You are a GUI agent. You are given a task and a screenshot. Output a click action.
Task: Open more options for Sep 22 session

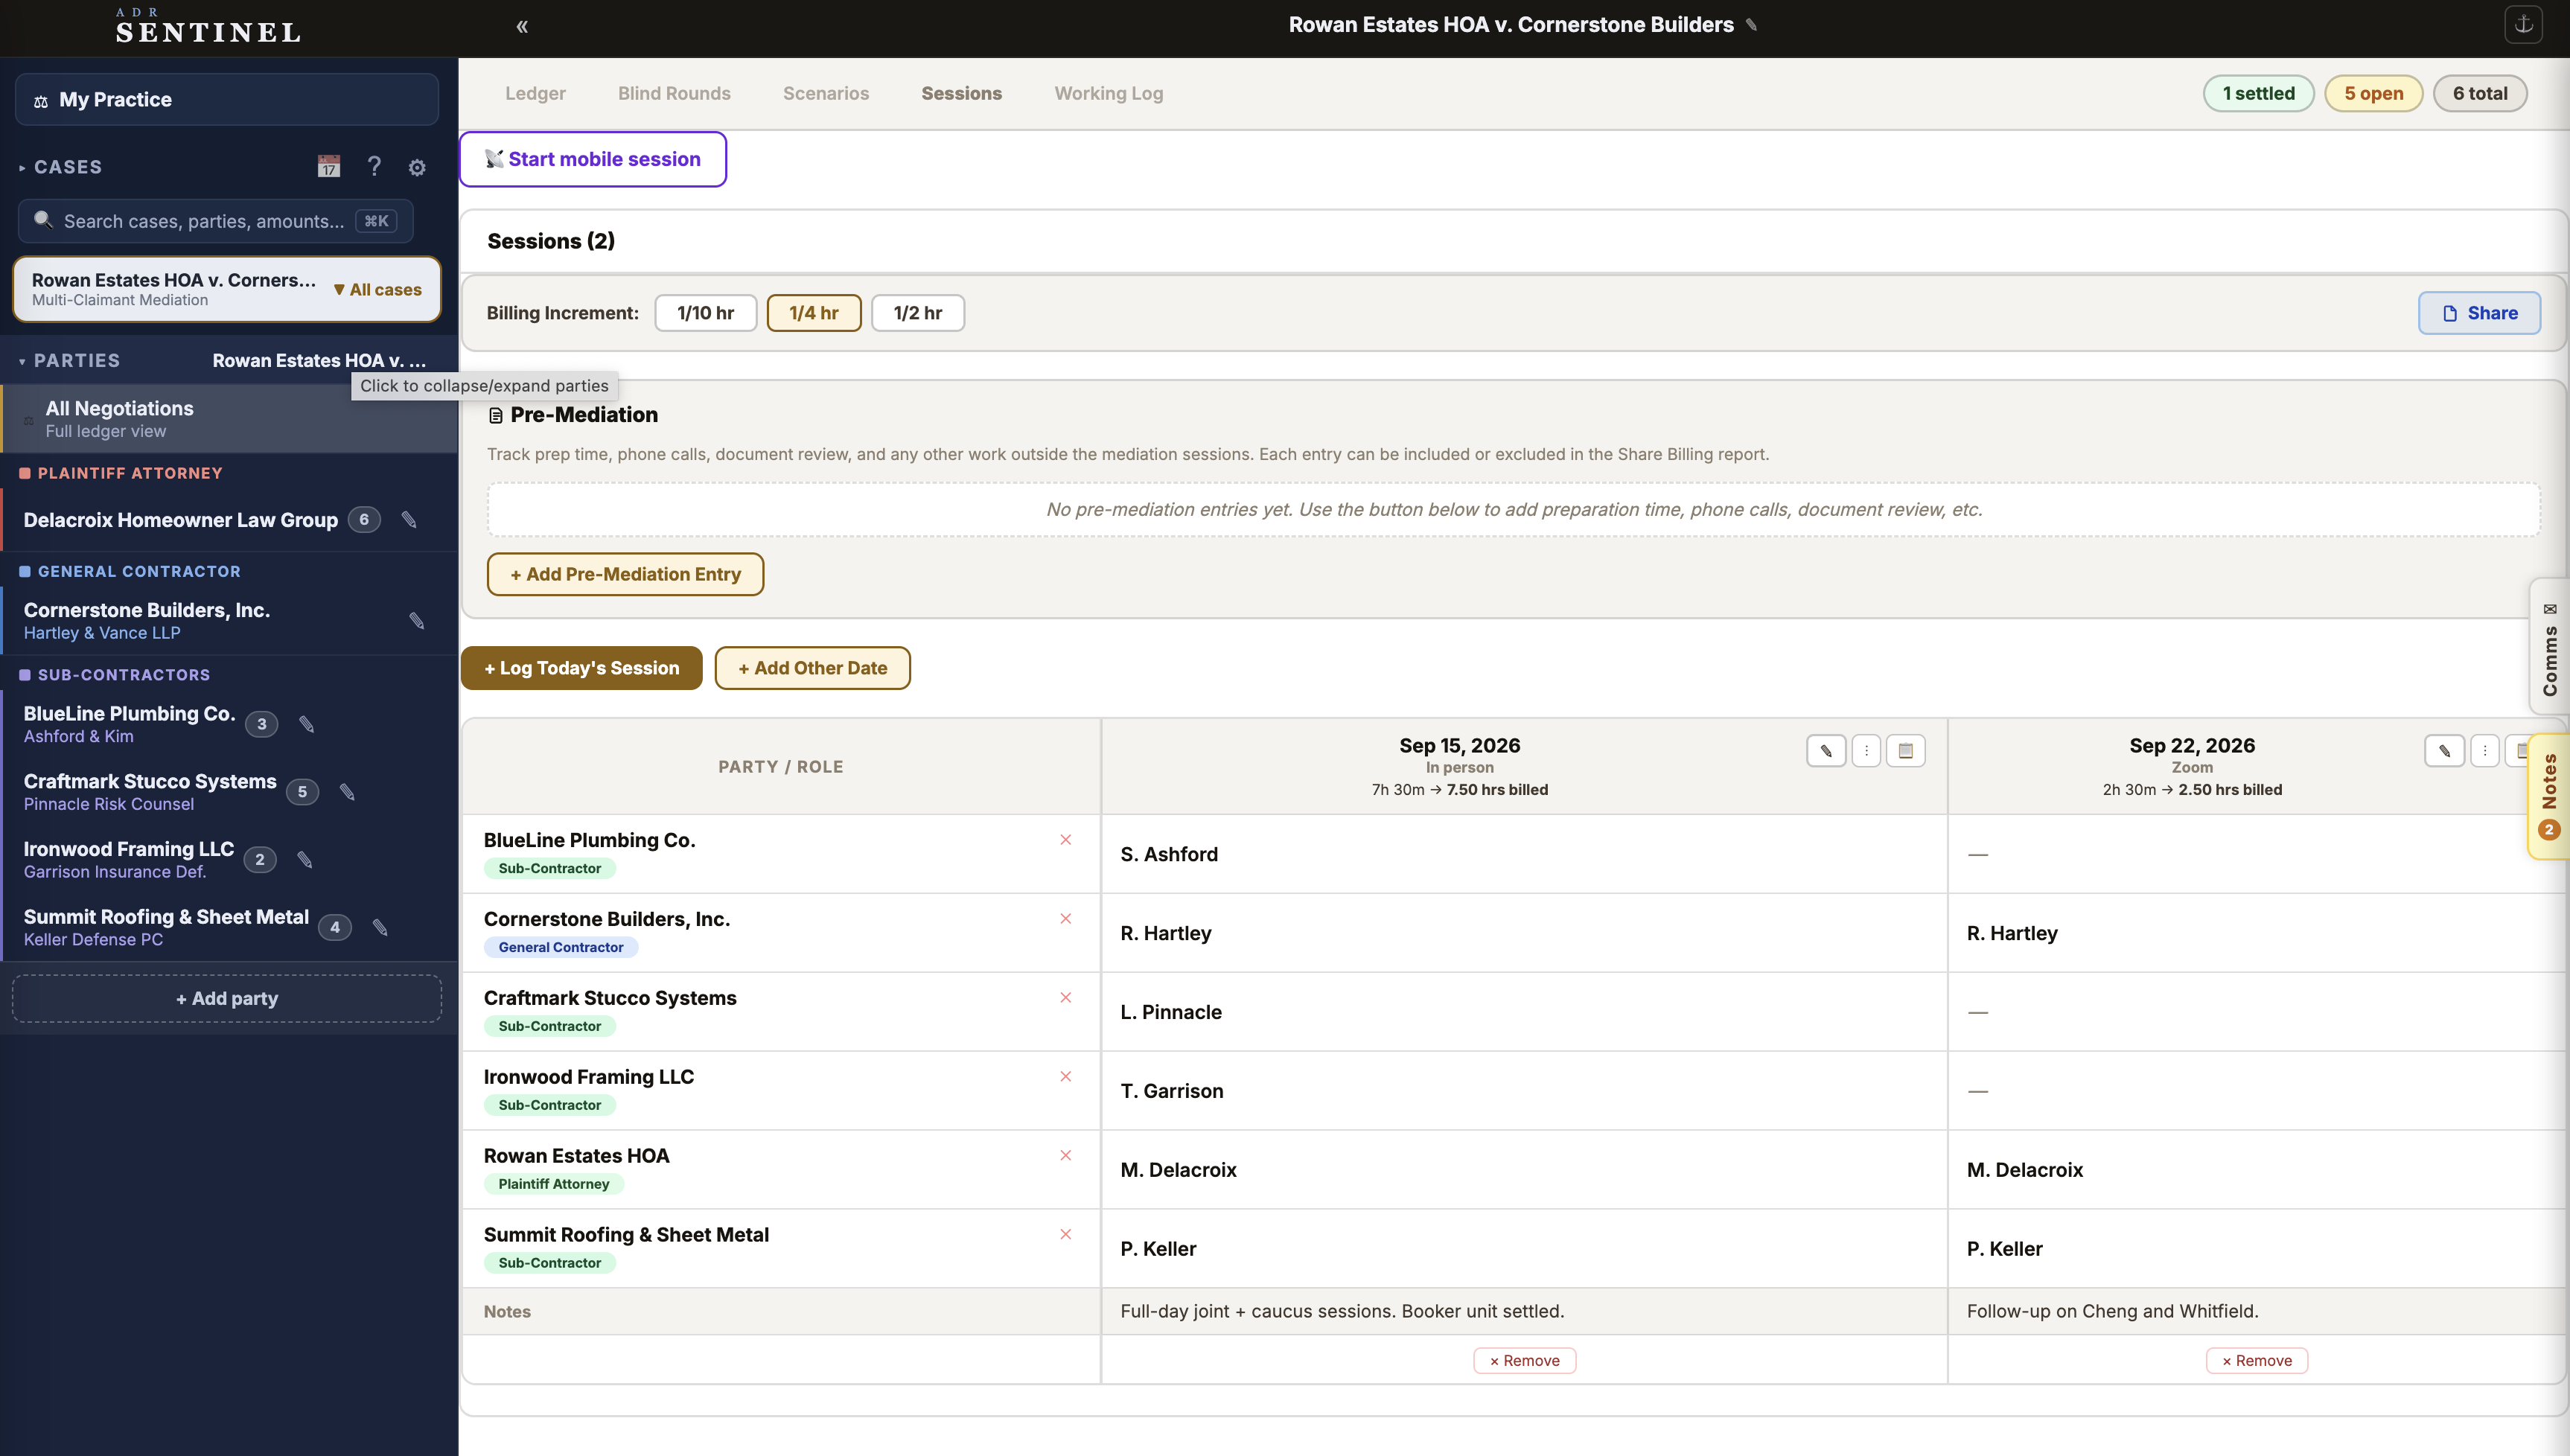click(2485, 751)
